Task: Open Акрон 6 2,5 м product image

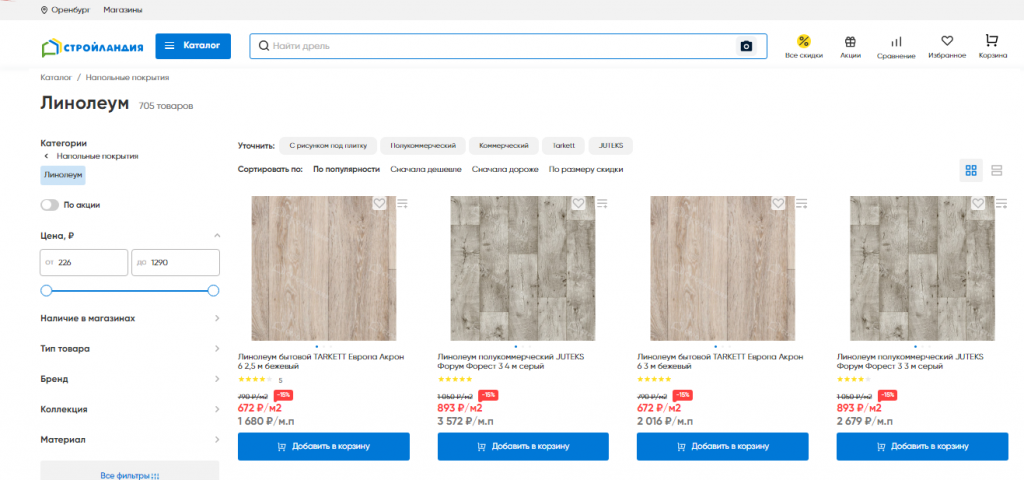Action: coord(323,268)
